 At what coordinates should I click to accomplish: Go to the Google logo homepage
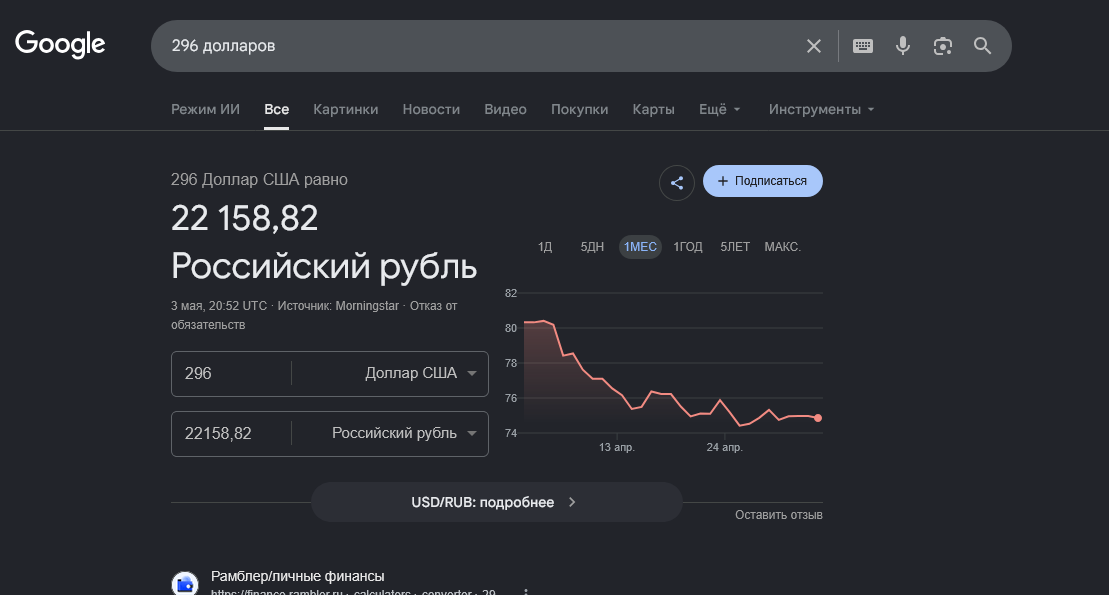60,44
